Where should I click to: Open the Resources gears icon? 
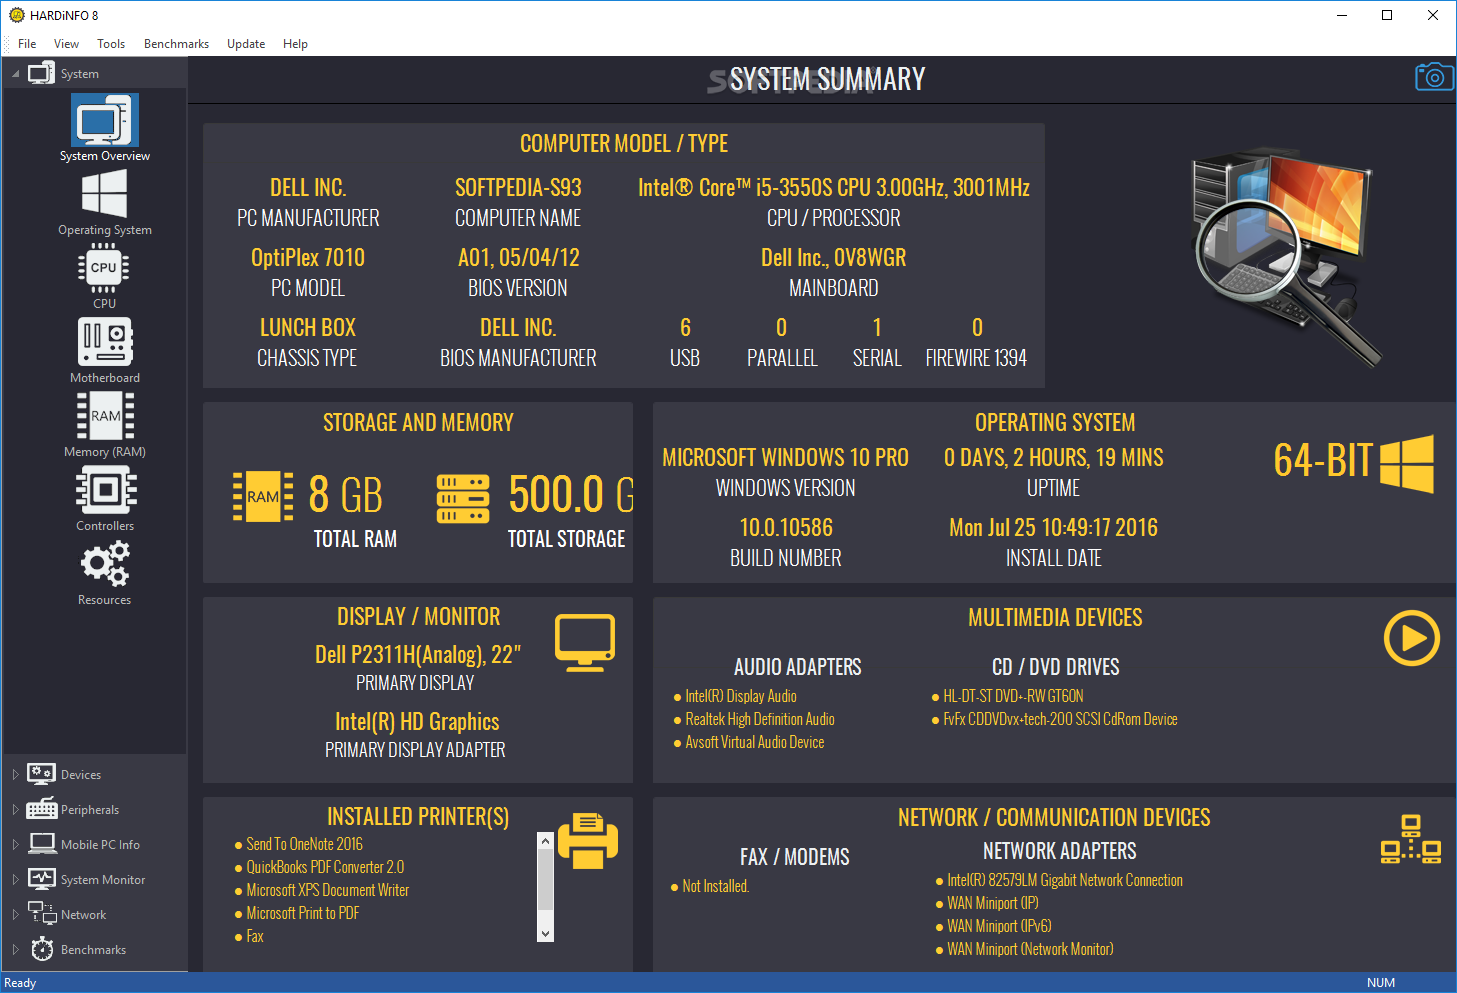click(x=105, y=564)
